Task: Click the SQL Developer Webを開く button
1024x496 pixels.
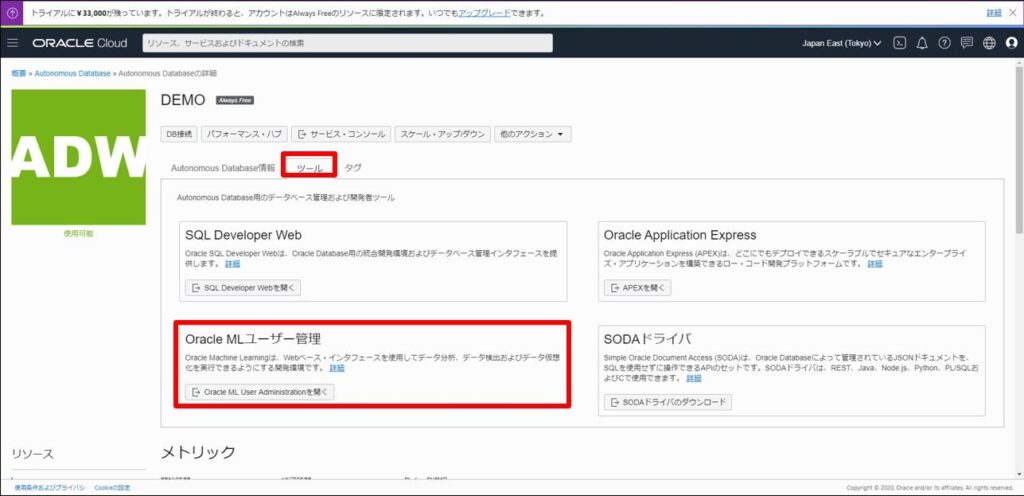Action: coord(243,288)
